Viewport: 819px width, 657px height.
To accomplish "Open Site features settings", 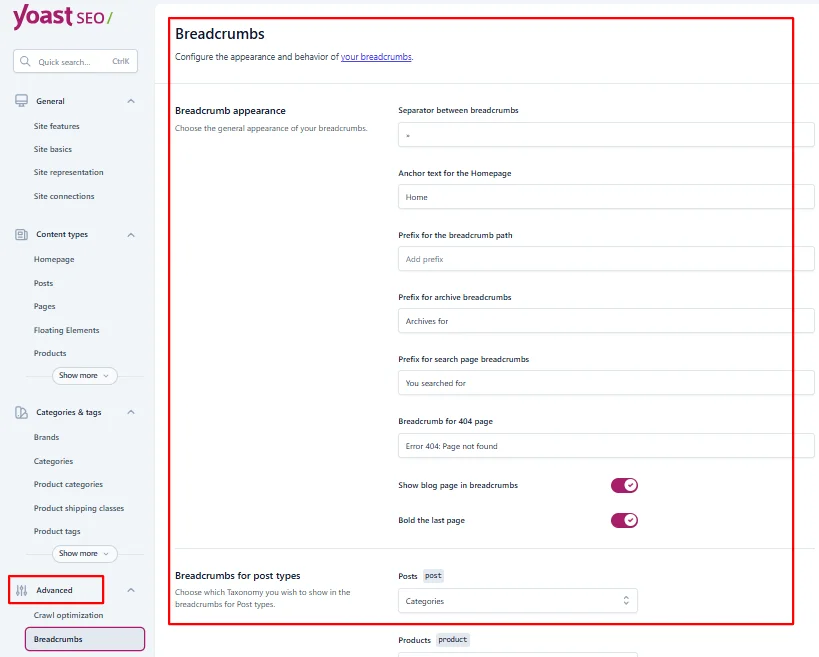I will coord(56,126).
